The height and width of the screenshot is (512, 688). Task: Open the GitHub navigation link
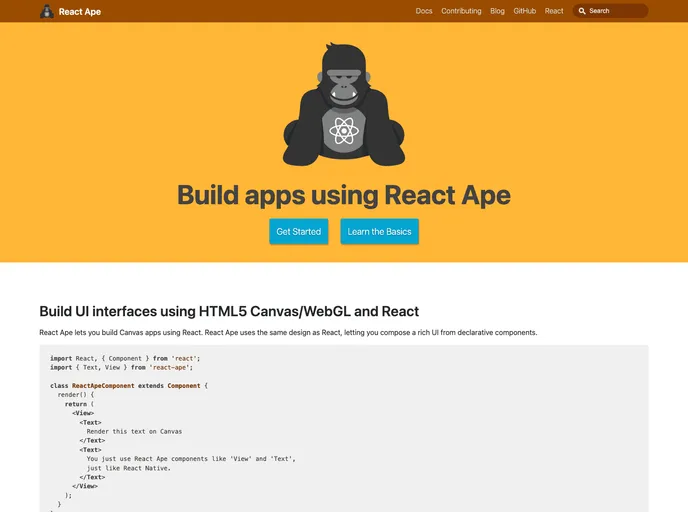coord(524,11)
